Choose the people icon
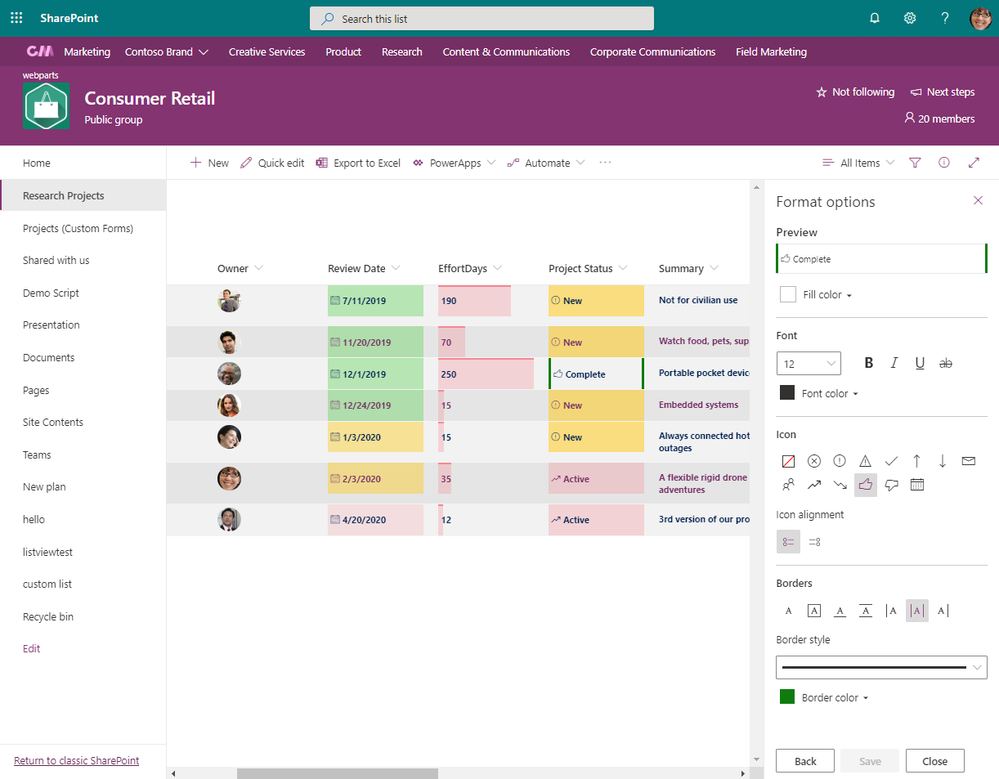This screenshot has width=999, height=779. [788, 485]
